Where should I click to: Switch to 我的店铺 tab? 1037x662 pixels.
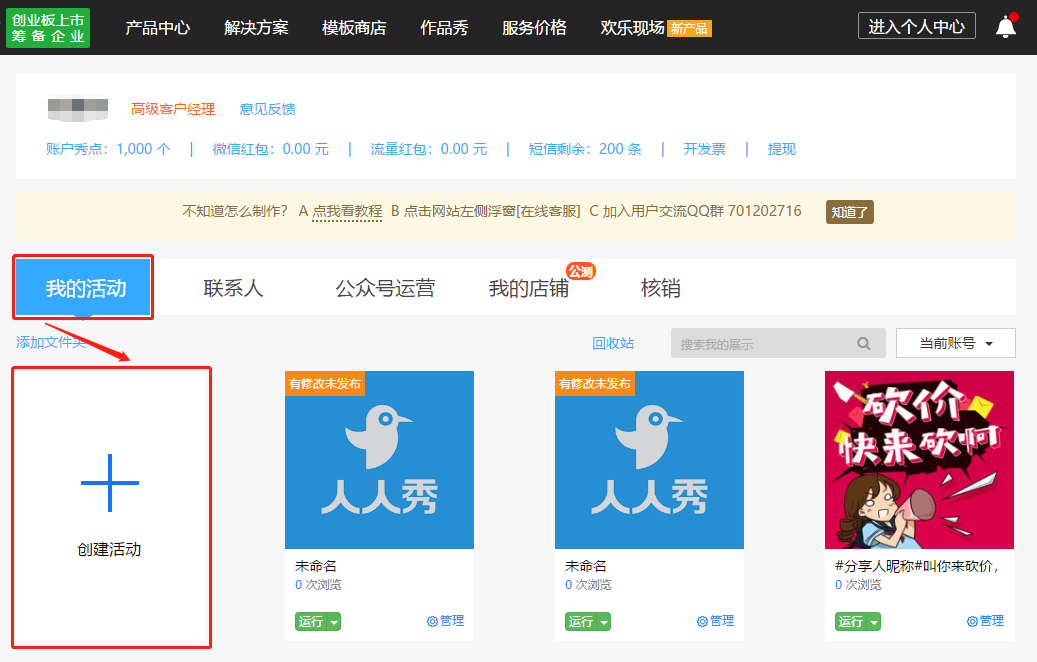click(x=529, y=288)
